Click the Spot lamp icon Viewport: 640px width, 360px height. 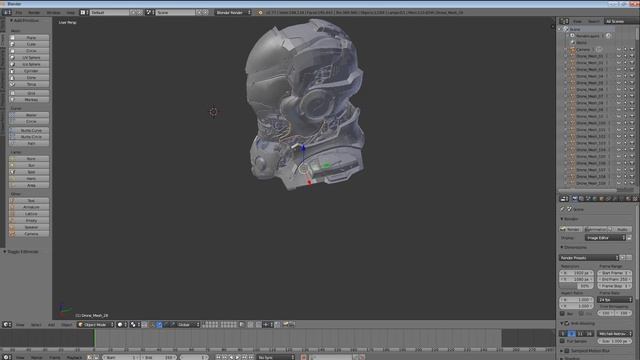[12, 172]
